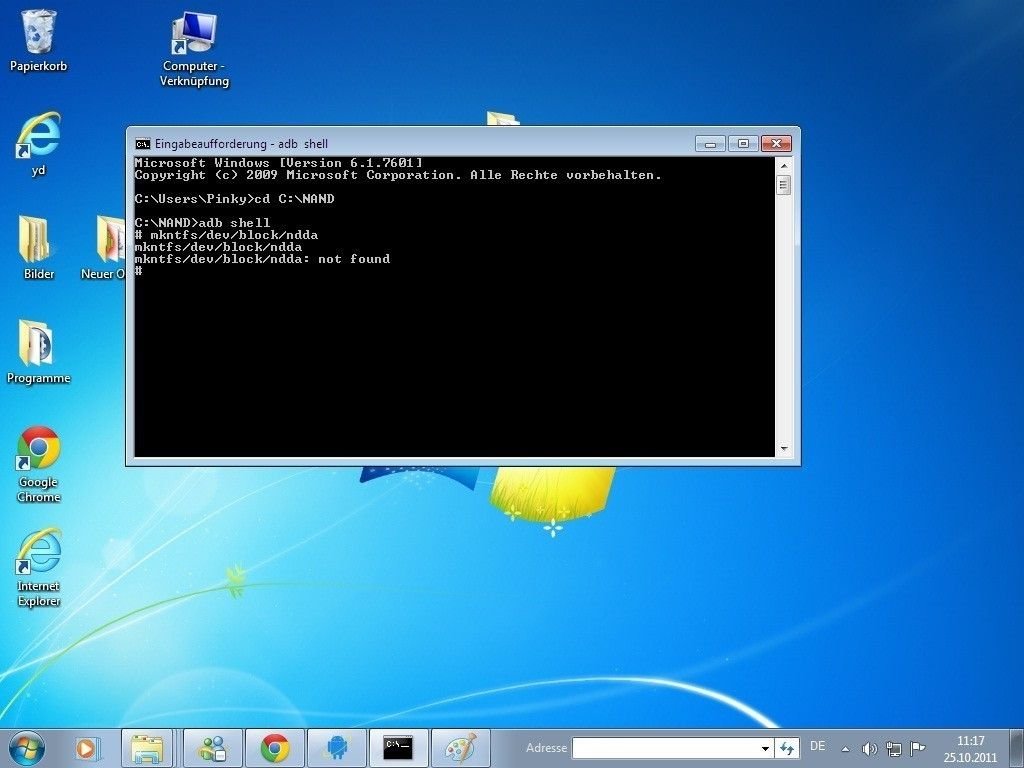Switch to the command prompt taskbar button
The image size is (1024, 768).
click(398, 748)
